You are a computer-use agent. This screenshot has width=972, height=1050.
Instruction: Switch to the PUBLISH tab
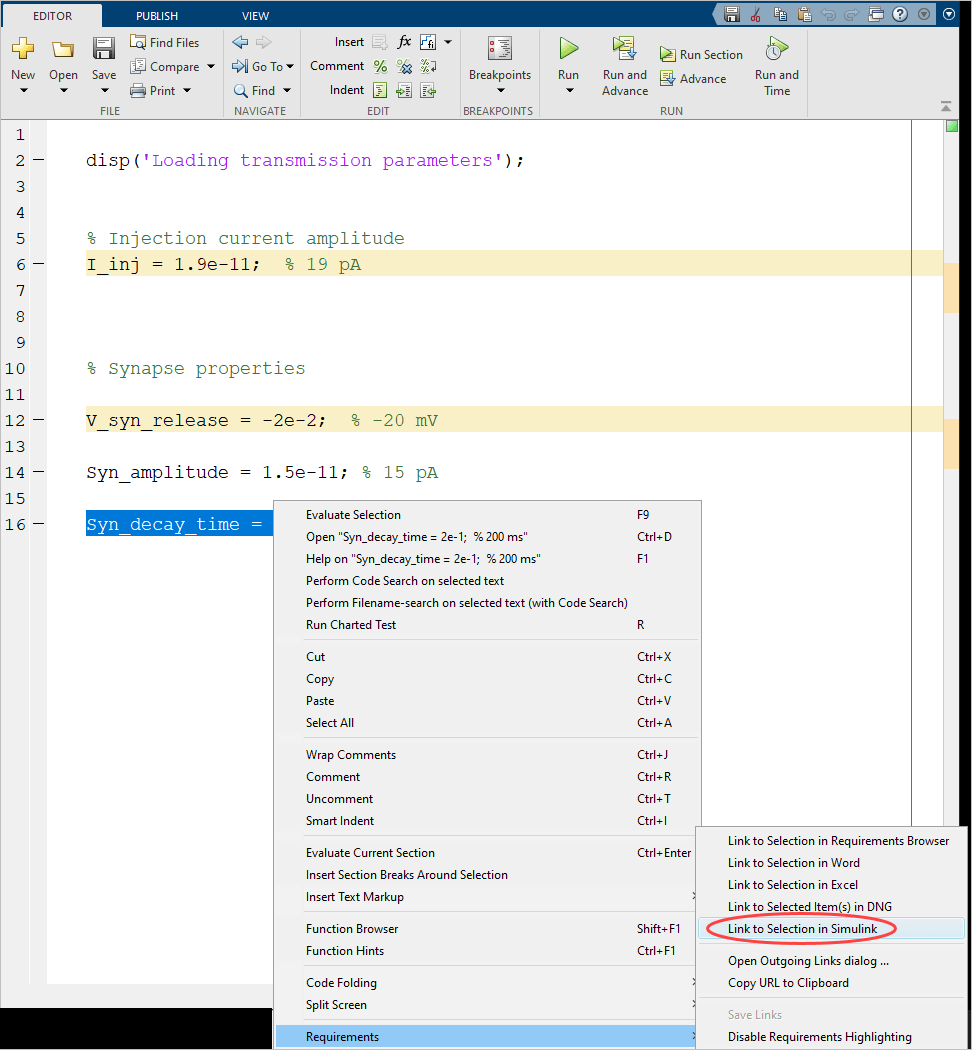(x=157, y=16)
